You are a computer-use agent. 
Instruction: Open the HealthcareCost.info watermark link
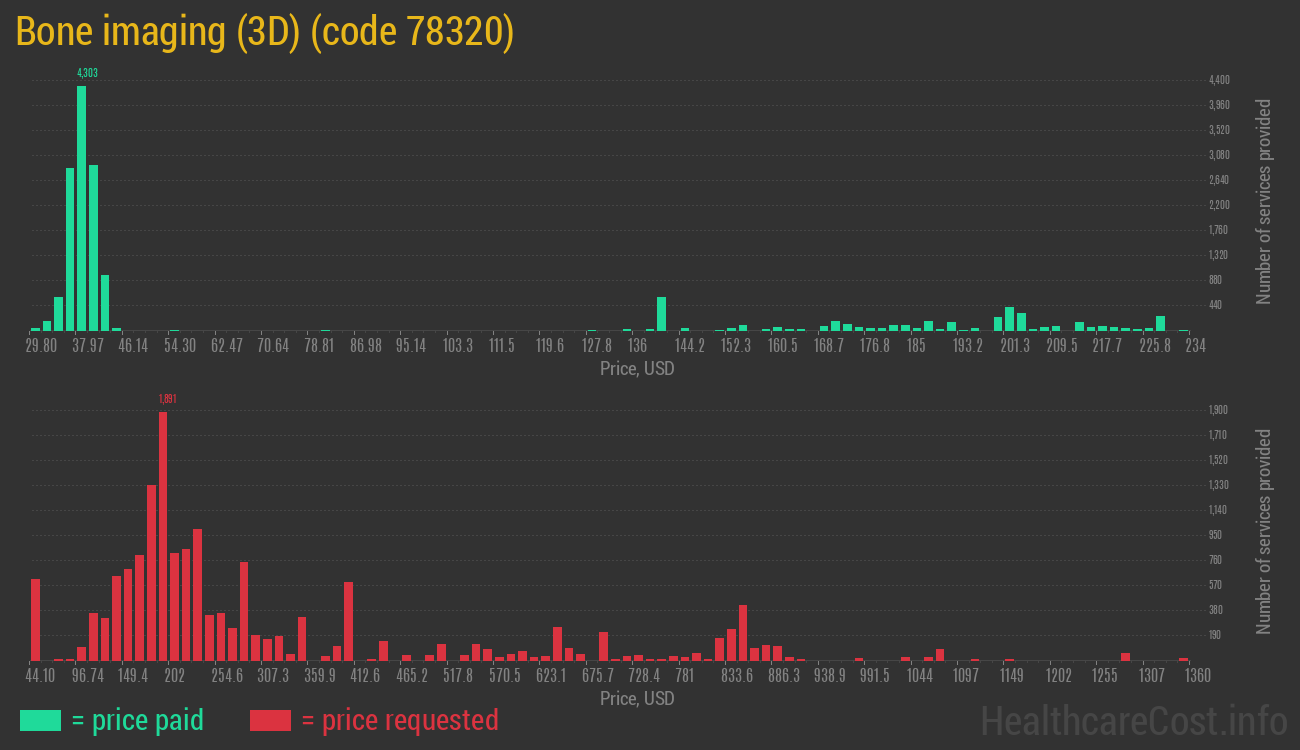[x=1133, y=720]
